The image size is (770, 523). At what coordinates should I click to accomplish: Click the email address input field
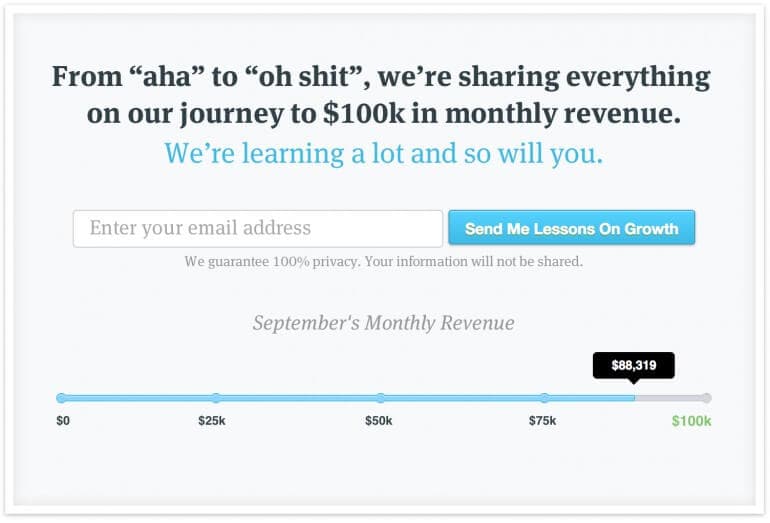tap(258, 228)
